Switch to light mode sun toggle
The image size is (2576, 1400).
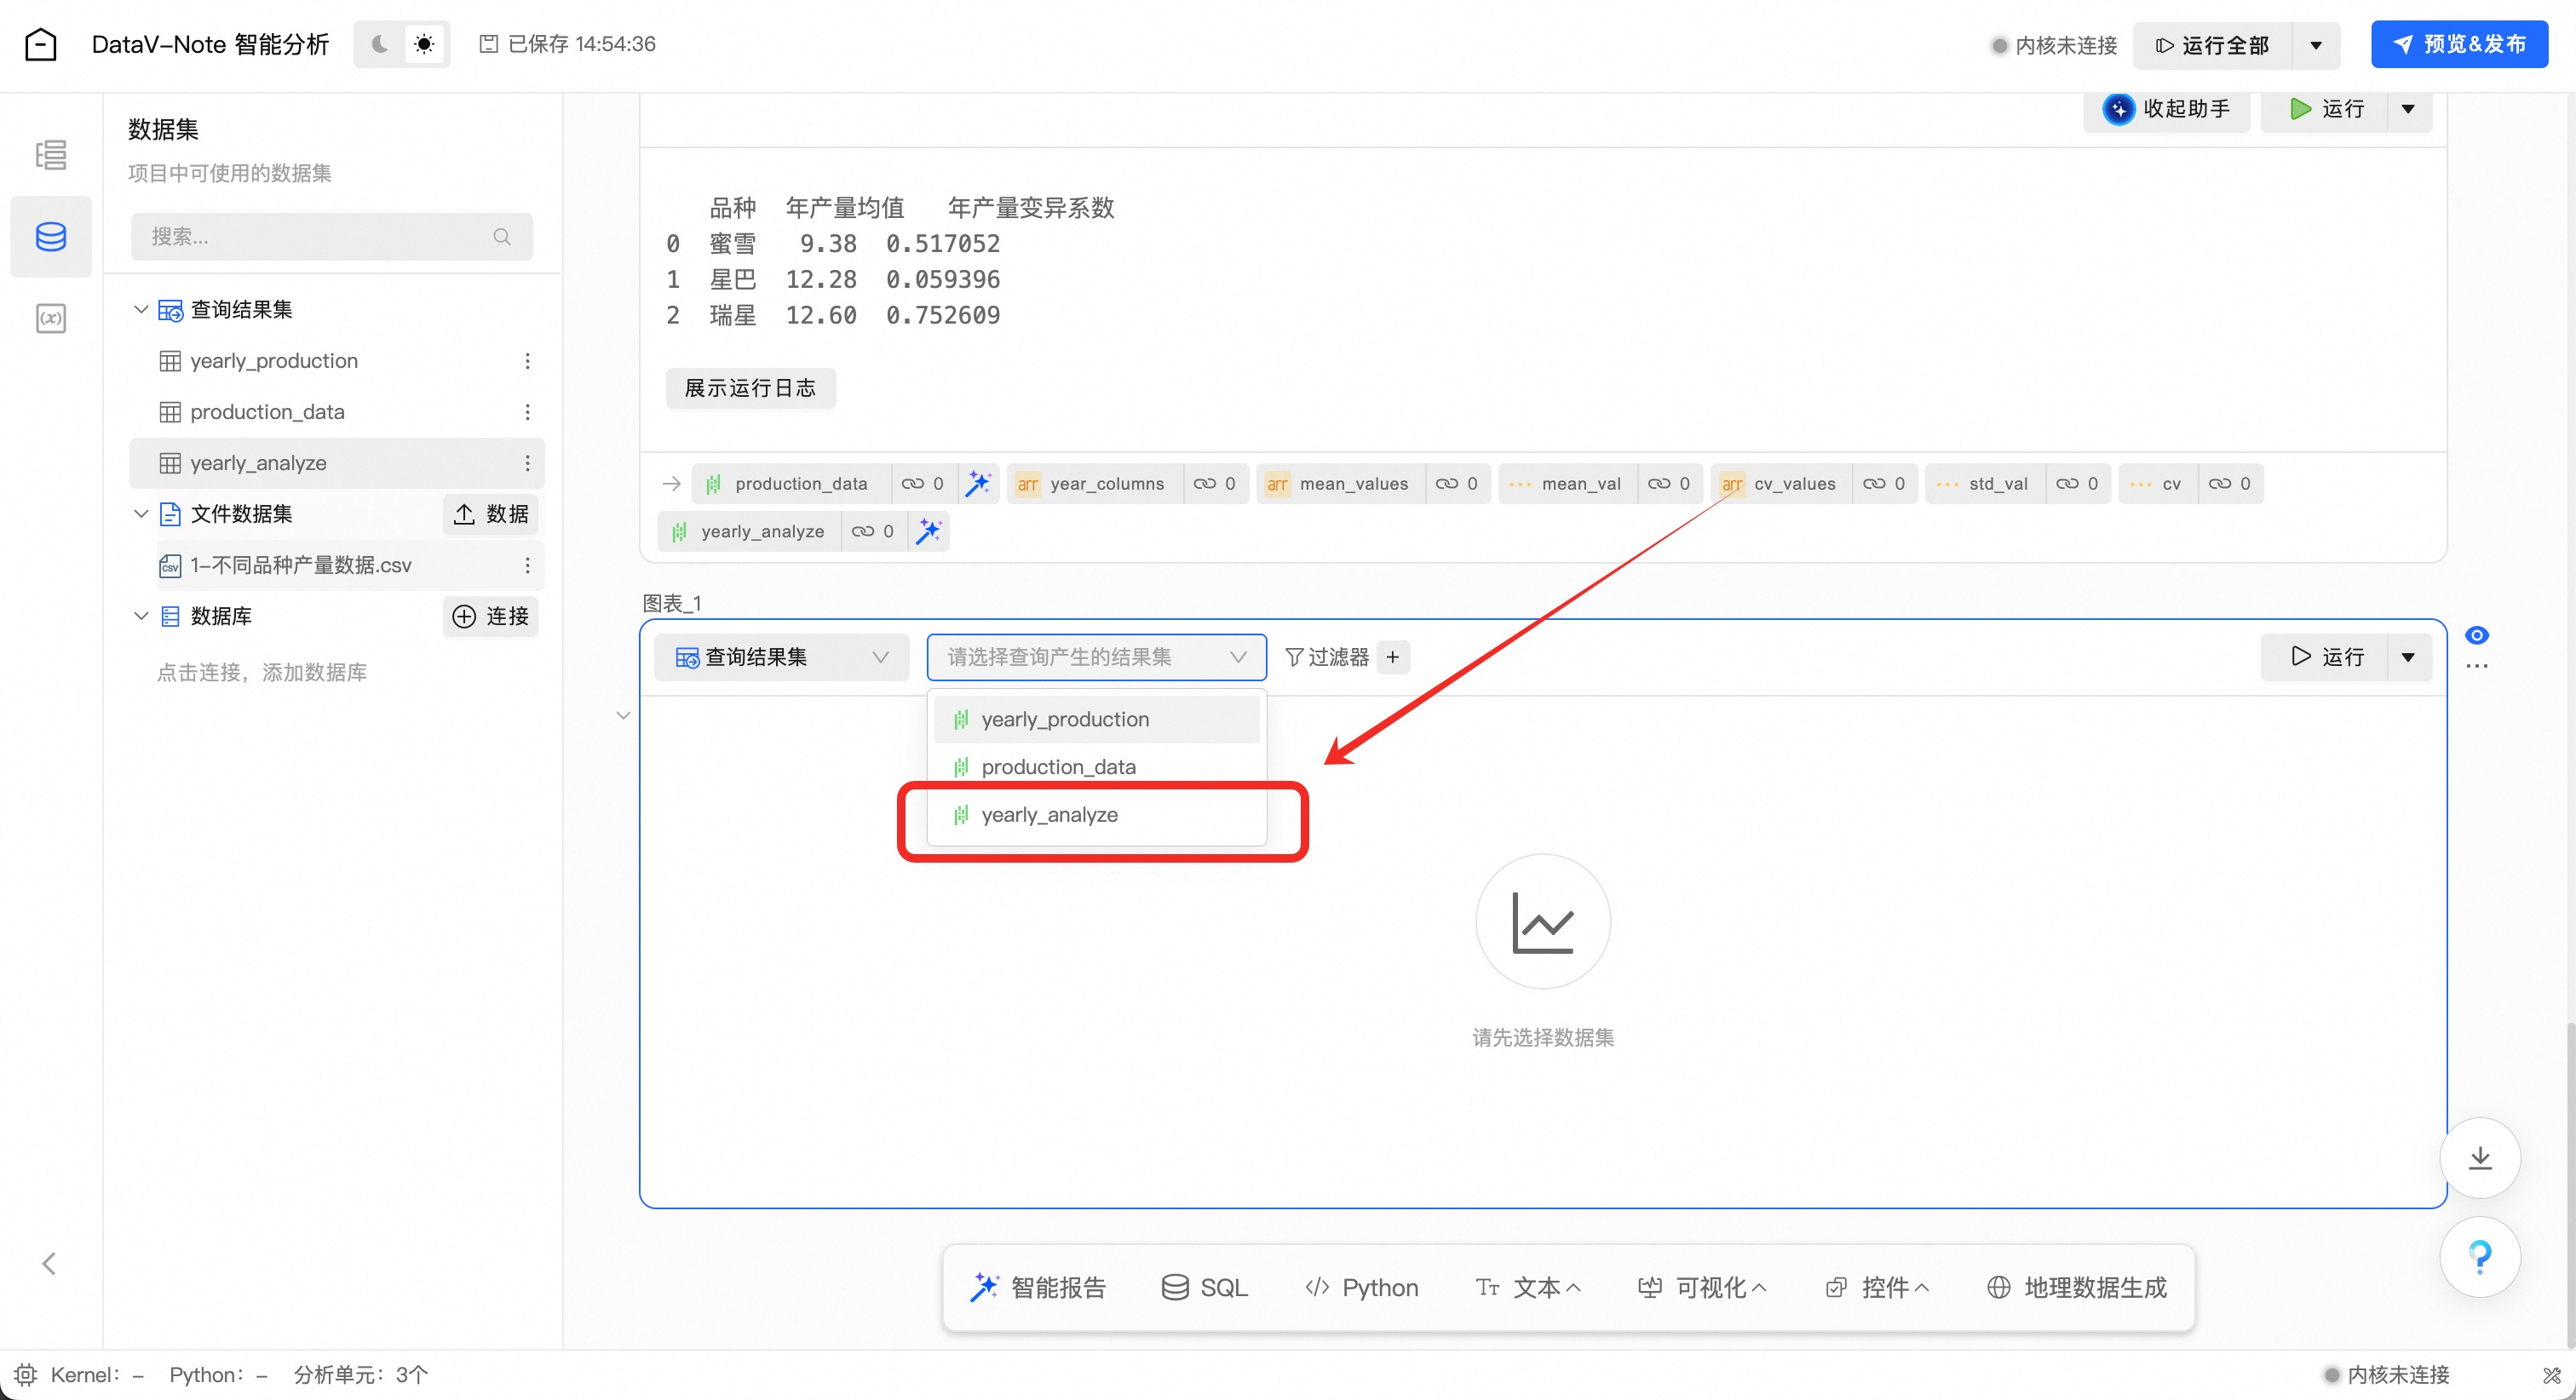tap(424, 44)
